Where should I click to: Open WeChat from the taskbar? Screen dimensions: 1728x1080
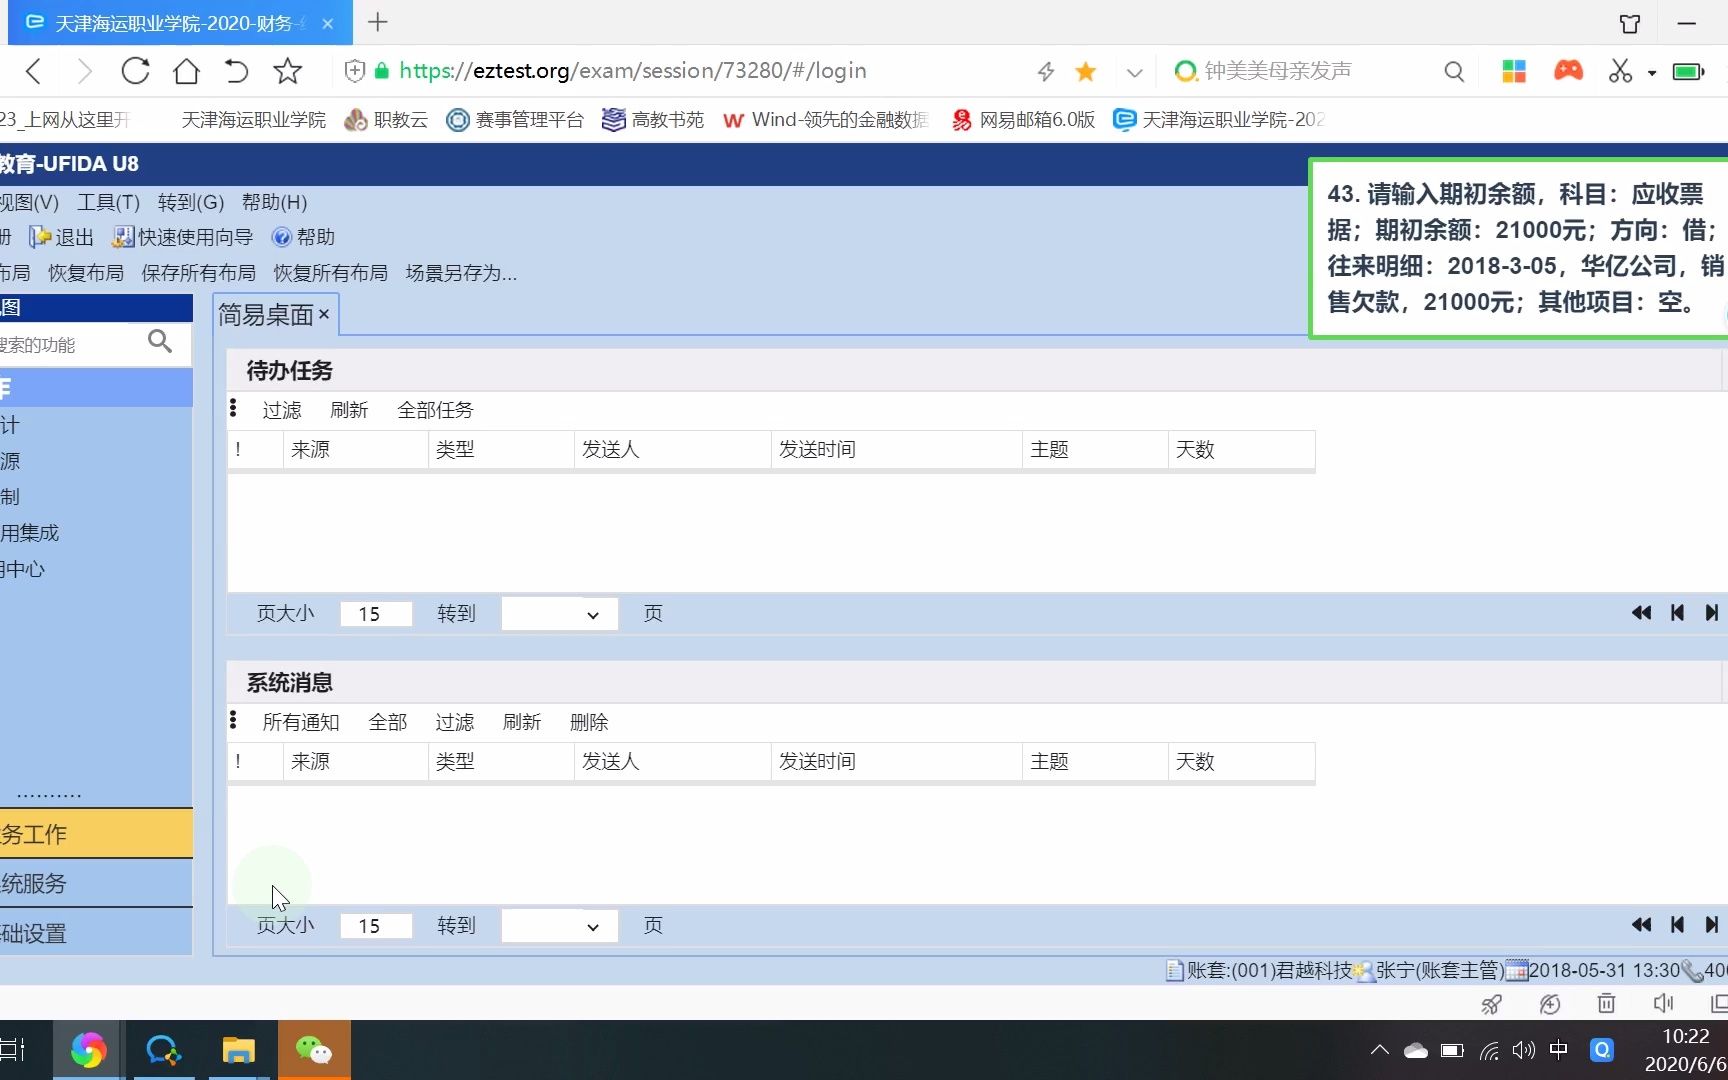tap(314, 1050)
